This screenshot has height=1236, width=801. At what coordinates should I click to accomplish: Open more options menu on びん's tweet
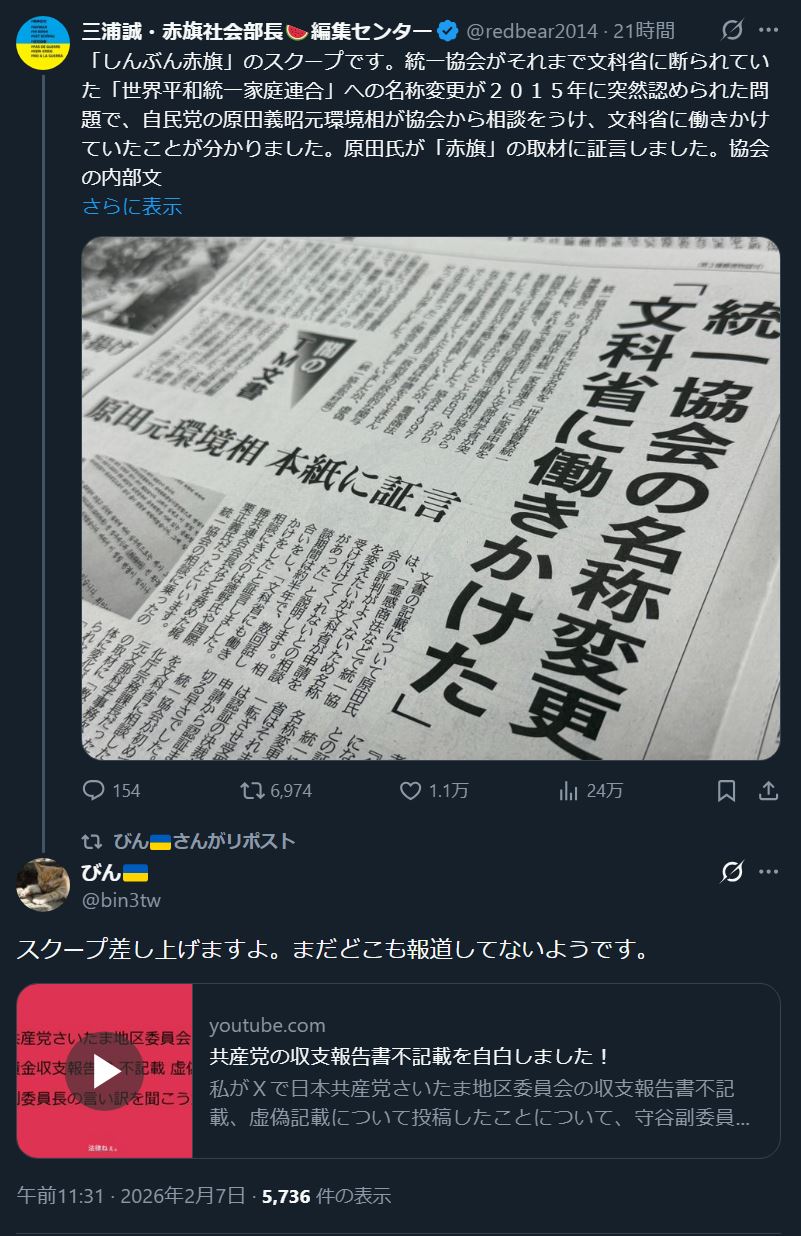point(768,872)
